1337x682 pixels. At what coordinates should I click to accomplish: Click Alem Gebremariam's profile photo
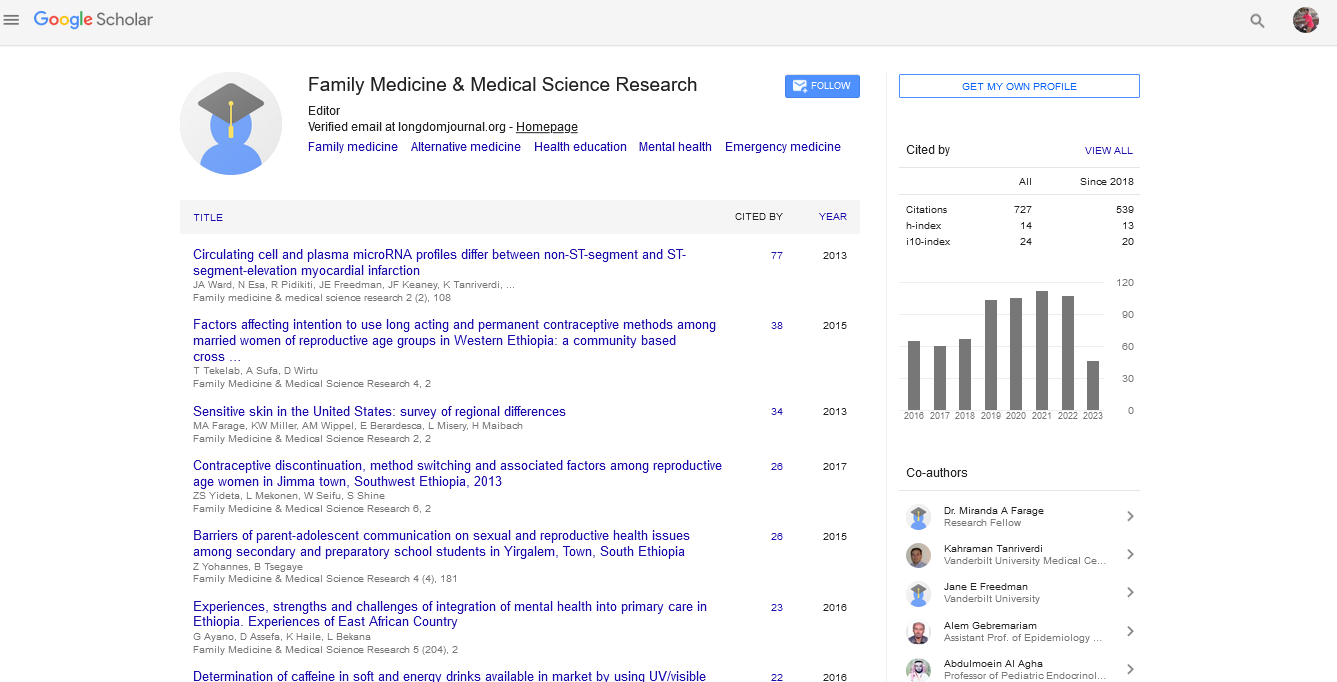(x=918, y=632)
